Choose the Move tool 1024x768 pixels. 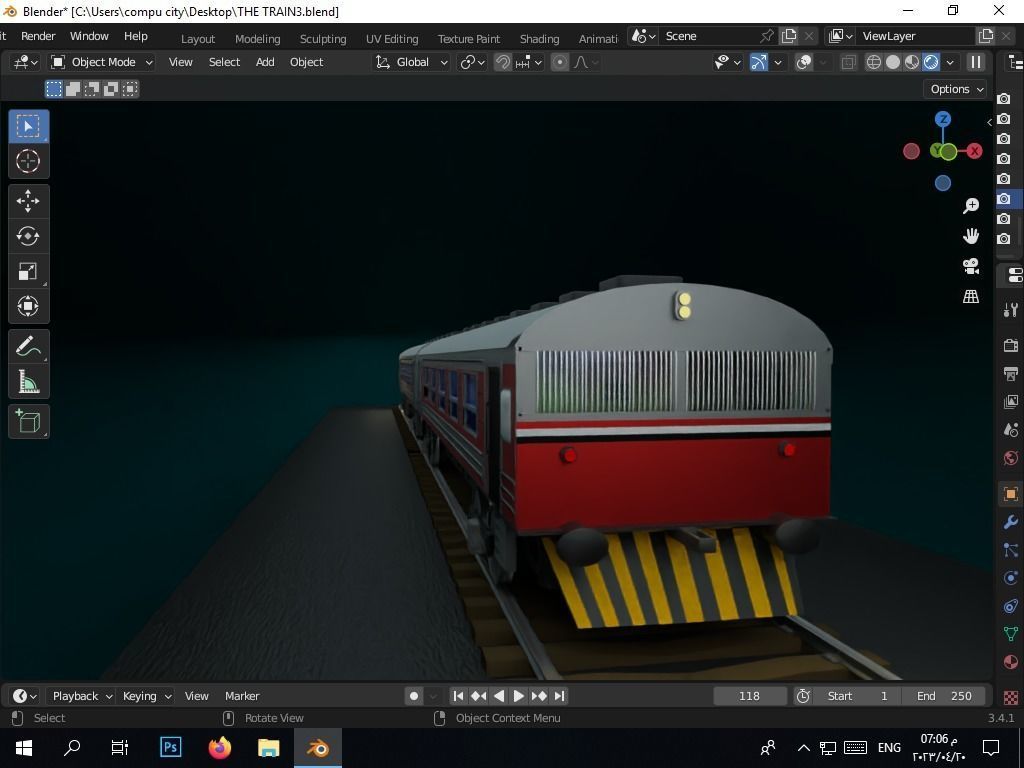pos(28,201)
